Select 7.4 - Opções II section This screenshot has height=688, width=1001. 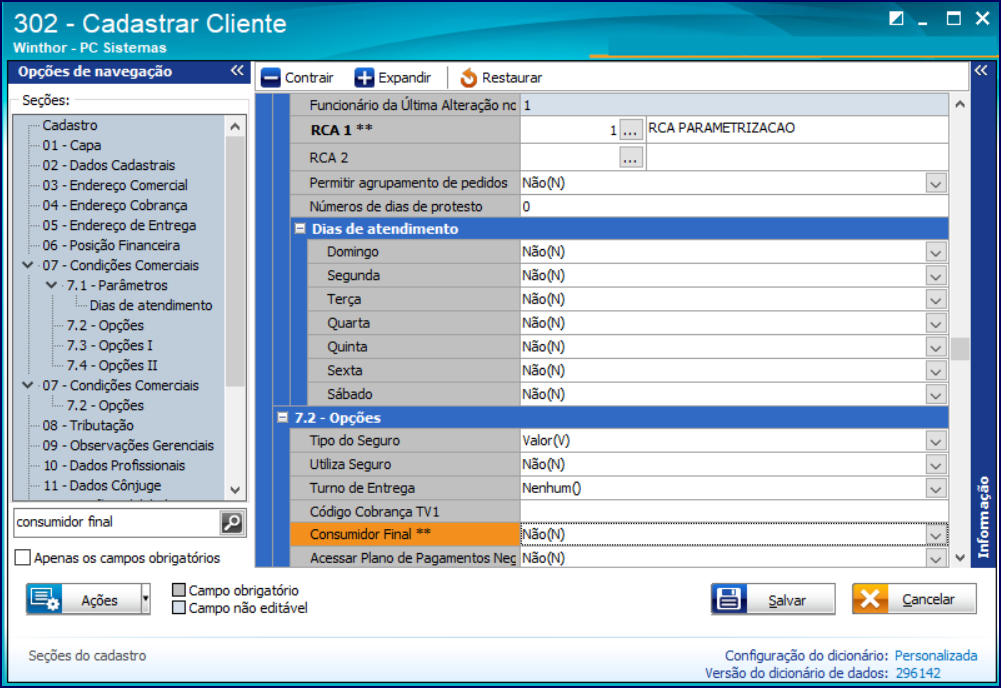112,366
